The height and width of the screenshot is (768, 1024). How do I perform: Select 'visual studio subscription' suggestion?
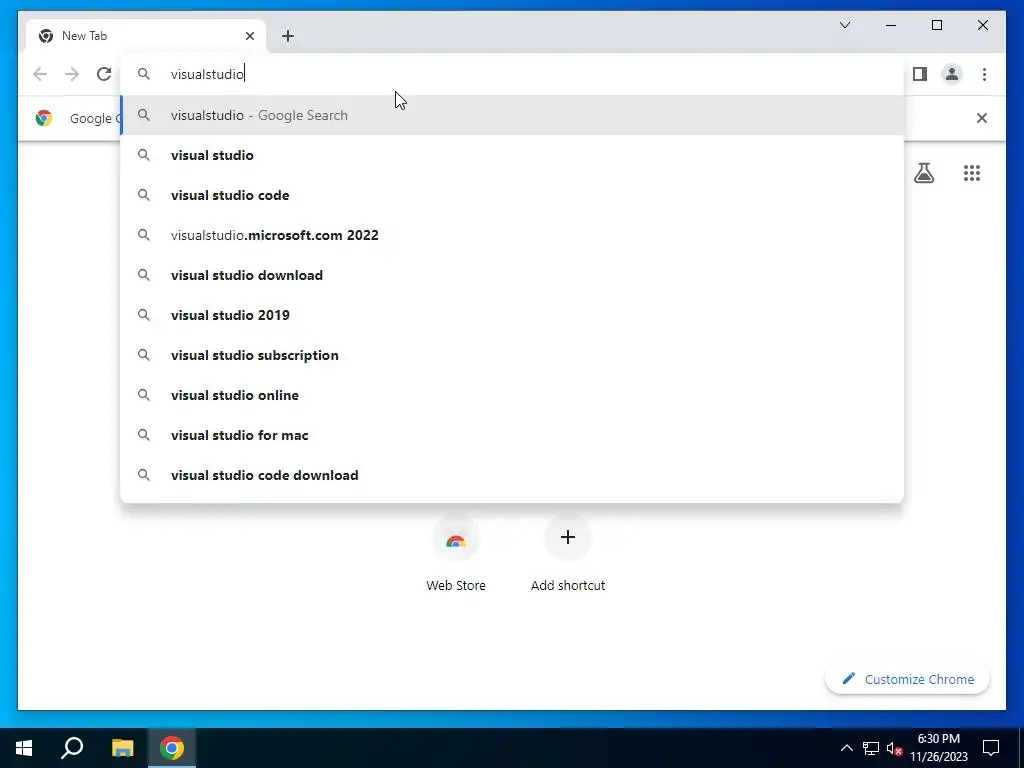coord(513,355)
